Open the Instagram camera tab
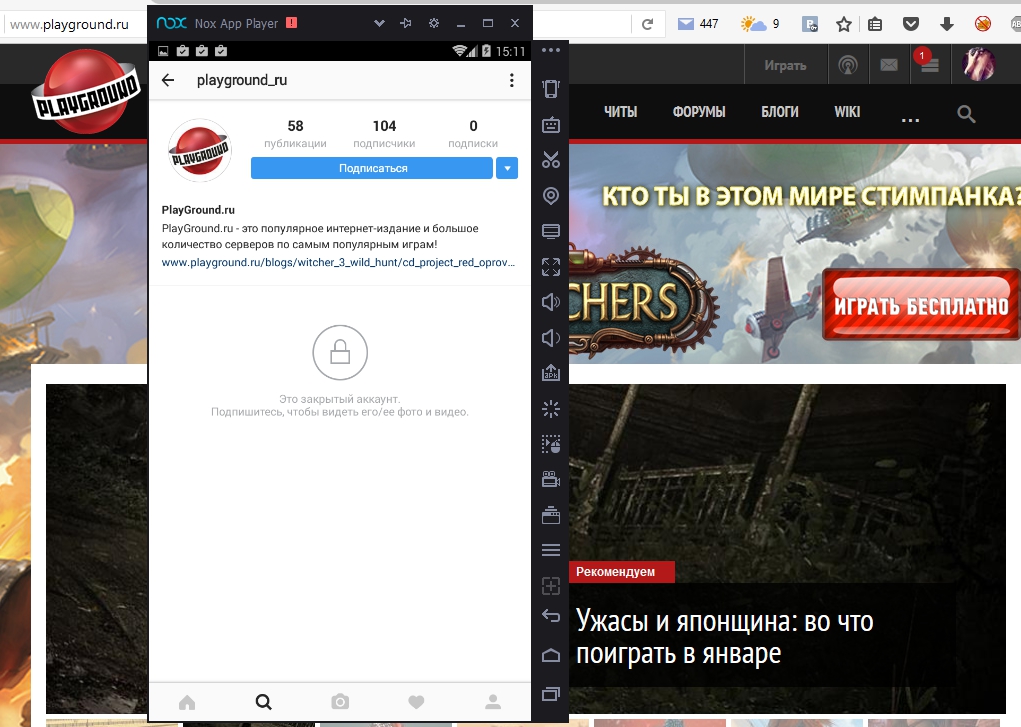 [x=340, y=702]
